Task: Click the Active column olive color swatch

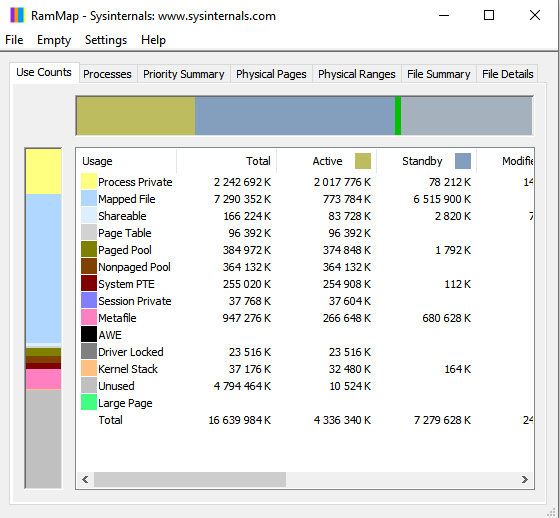Action: tap(363, 161)
